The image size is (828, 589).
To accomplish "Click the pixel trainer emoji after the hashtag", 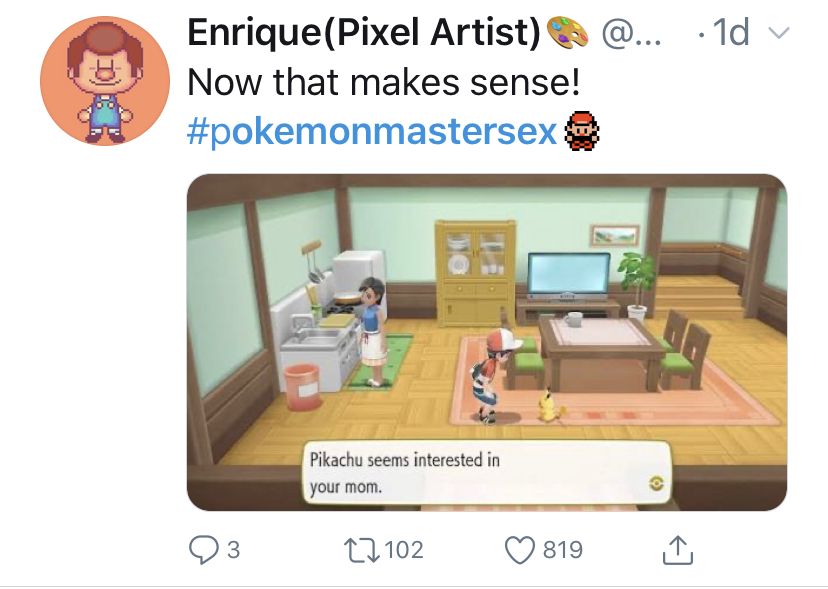I will (582, 131).
